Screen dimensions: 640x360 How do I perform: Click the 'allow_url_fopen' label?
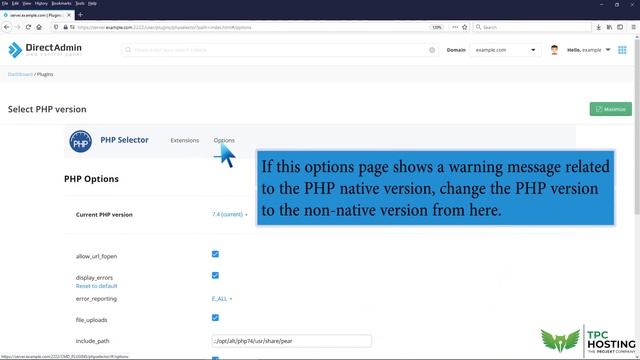(96, 256)
